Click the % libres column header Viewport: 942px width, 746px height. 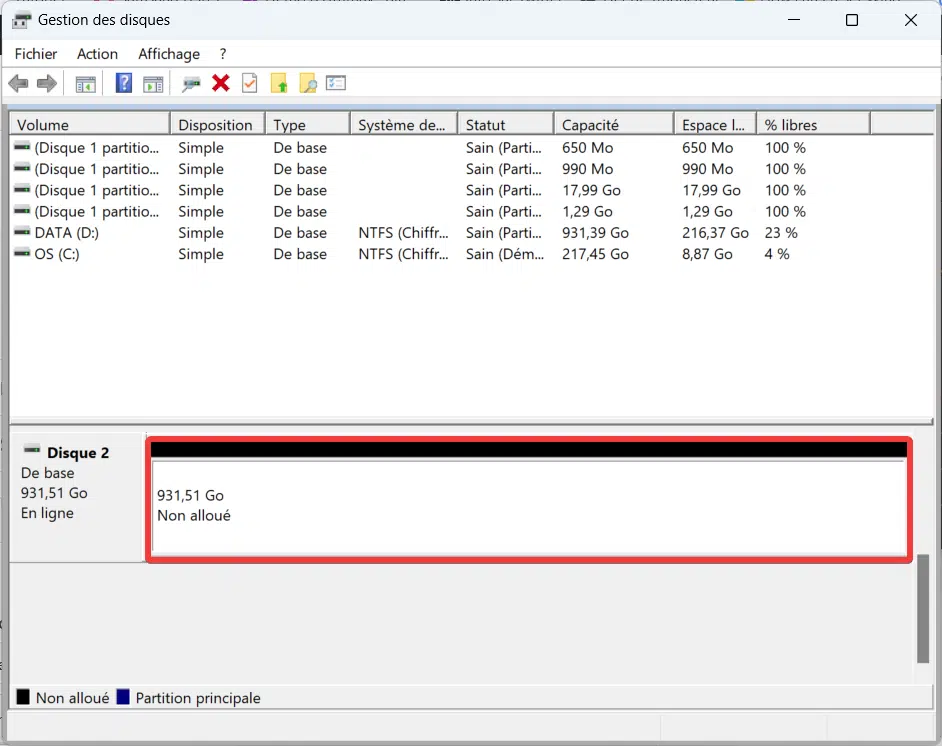812,125
